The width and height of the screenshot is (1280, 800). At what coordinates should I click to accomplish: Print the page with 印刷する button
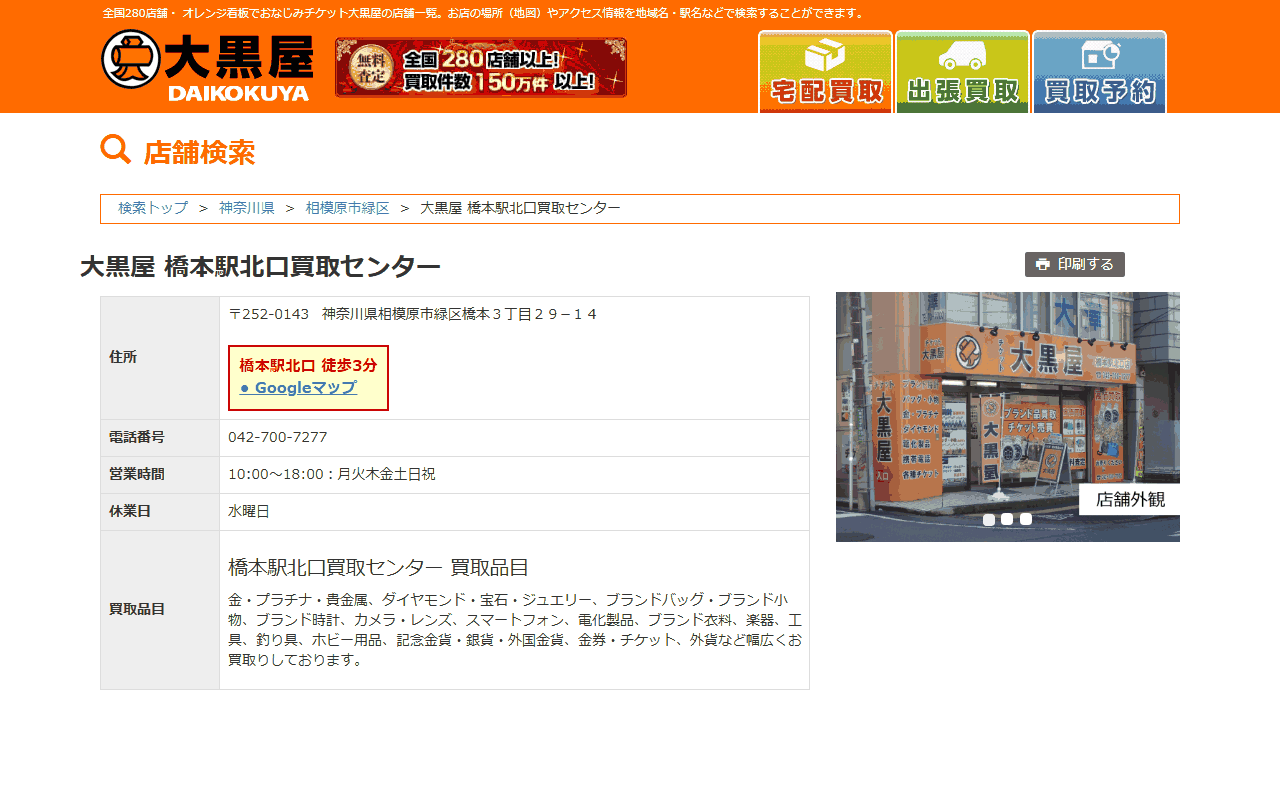coord(1075,264)
